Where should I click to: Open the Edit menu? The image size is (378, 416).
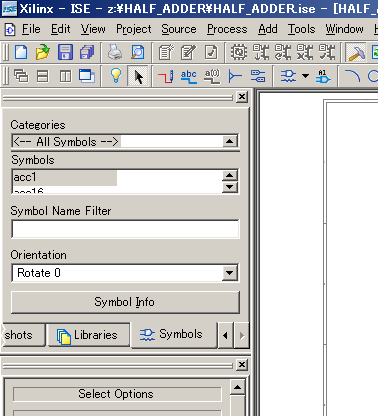pyautogui.click(x=60, y=29)
